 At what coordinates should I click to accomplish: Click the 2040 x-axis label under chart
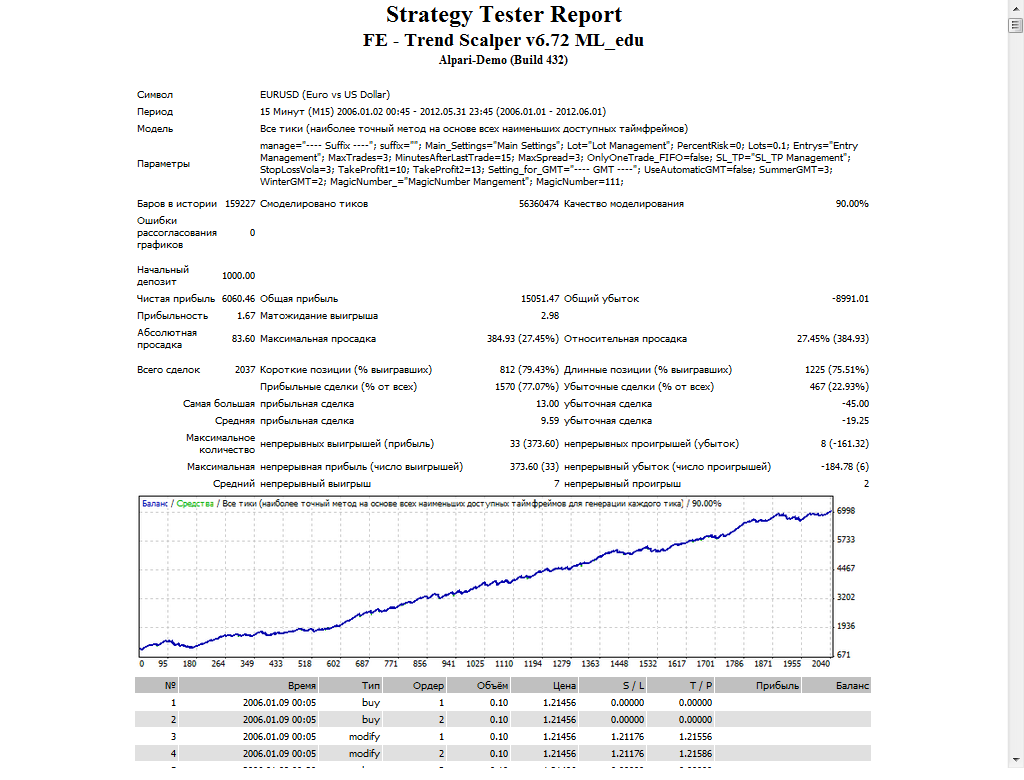tap(821, 664)
